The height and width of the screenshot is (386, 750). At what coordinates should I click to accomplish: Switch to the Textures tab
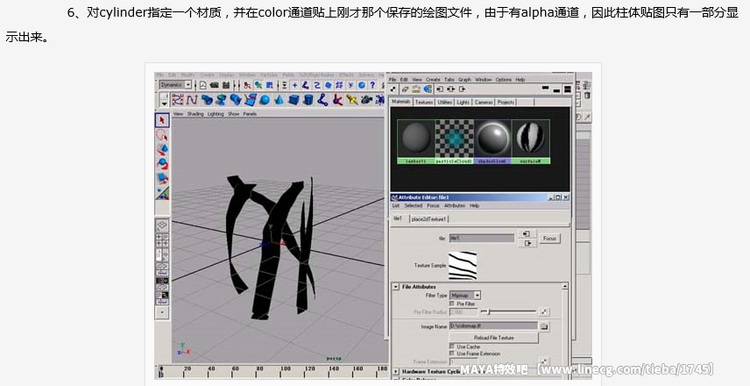point(424,102)
